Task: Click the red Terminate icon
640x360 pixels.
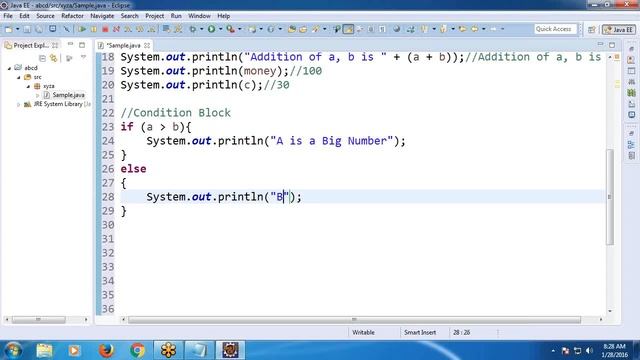Action: pos(105,29)
